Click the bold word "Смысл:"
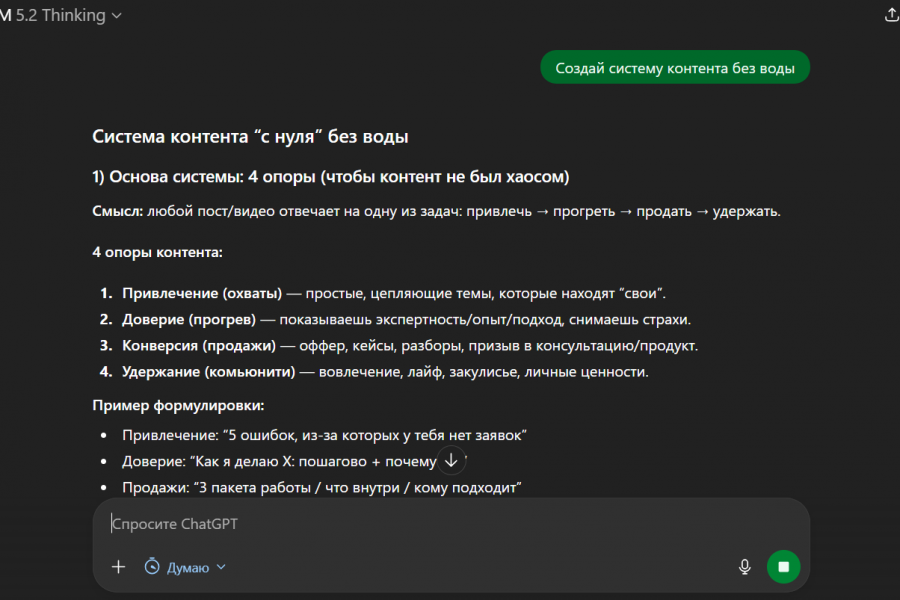Image resolution: width=900 pixels, height=600 pixels. pos(117,212)
